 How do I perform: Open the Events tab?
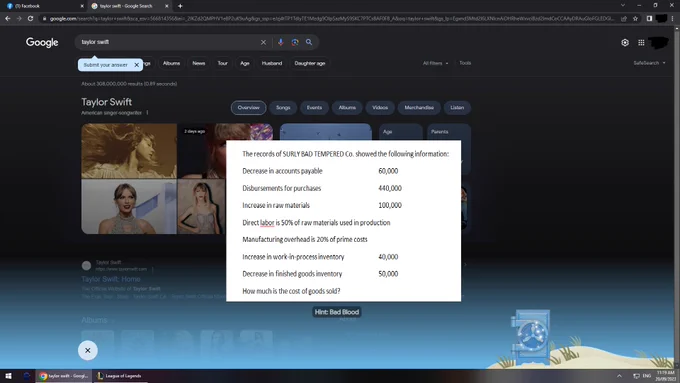(314, 108)
